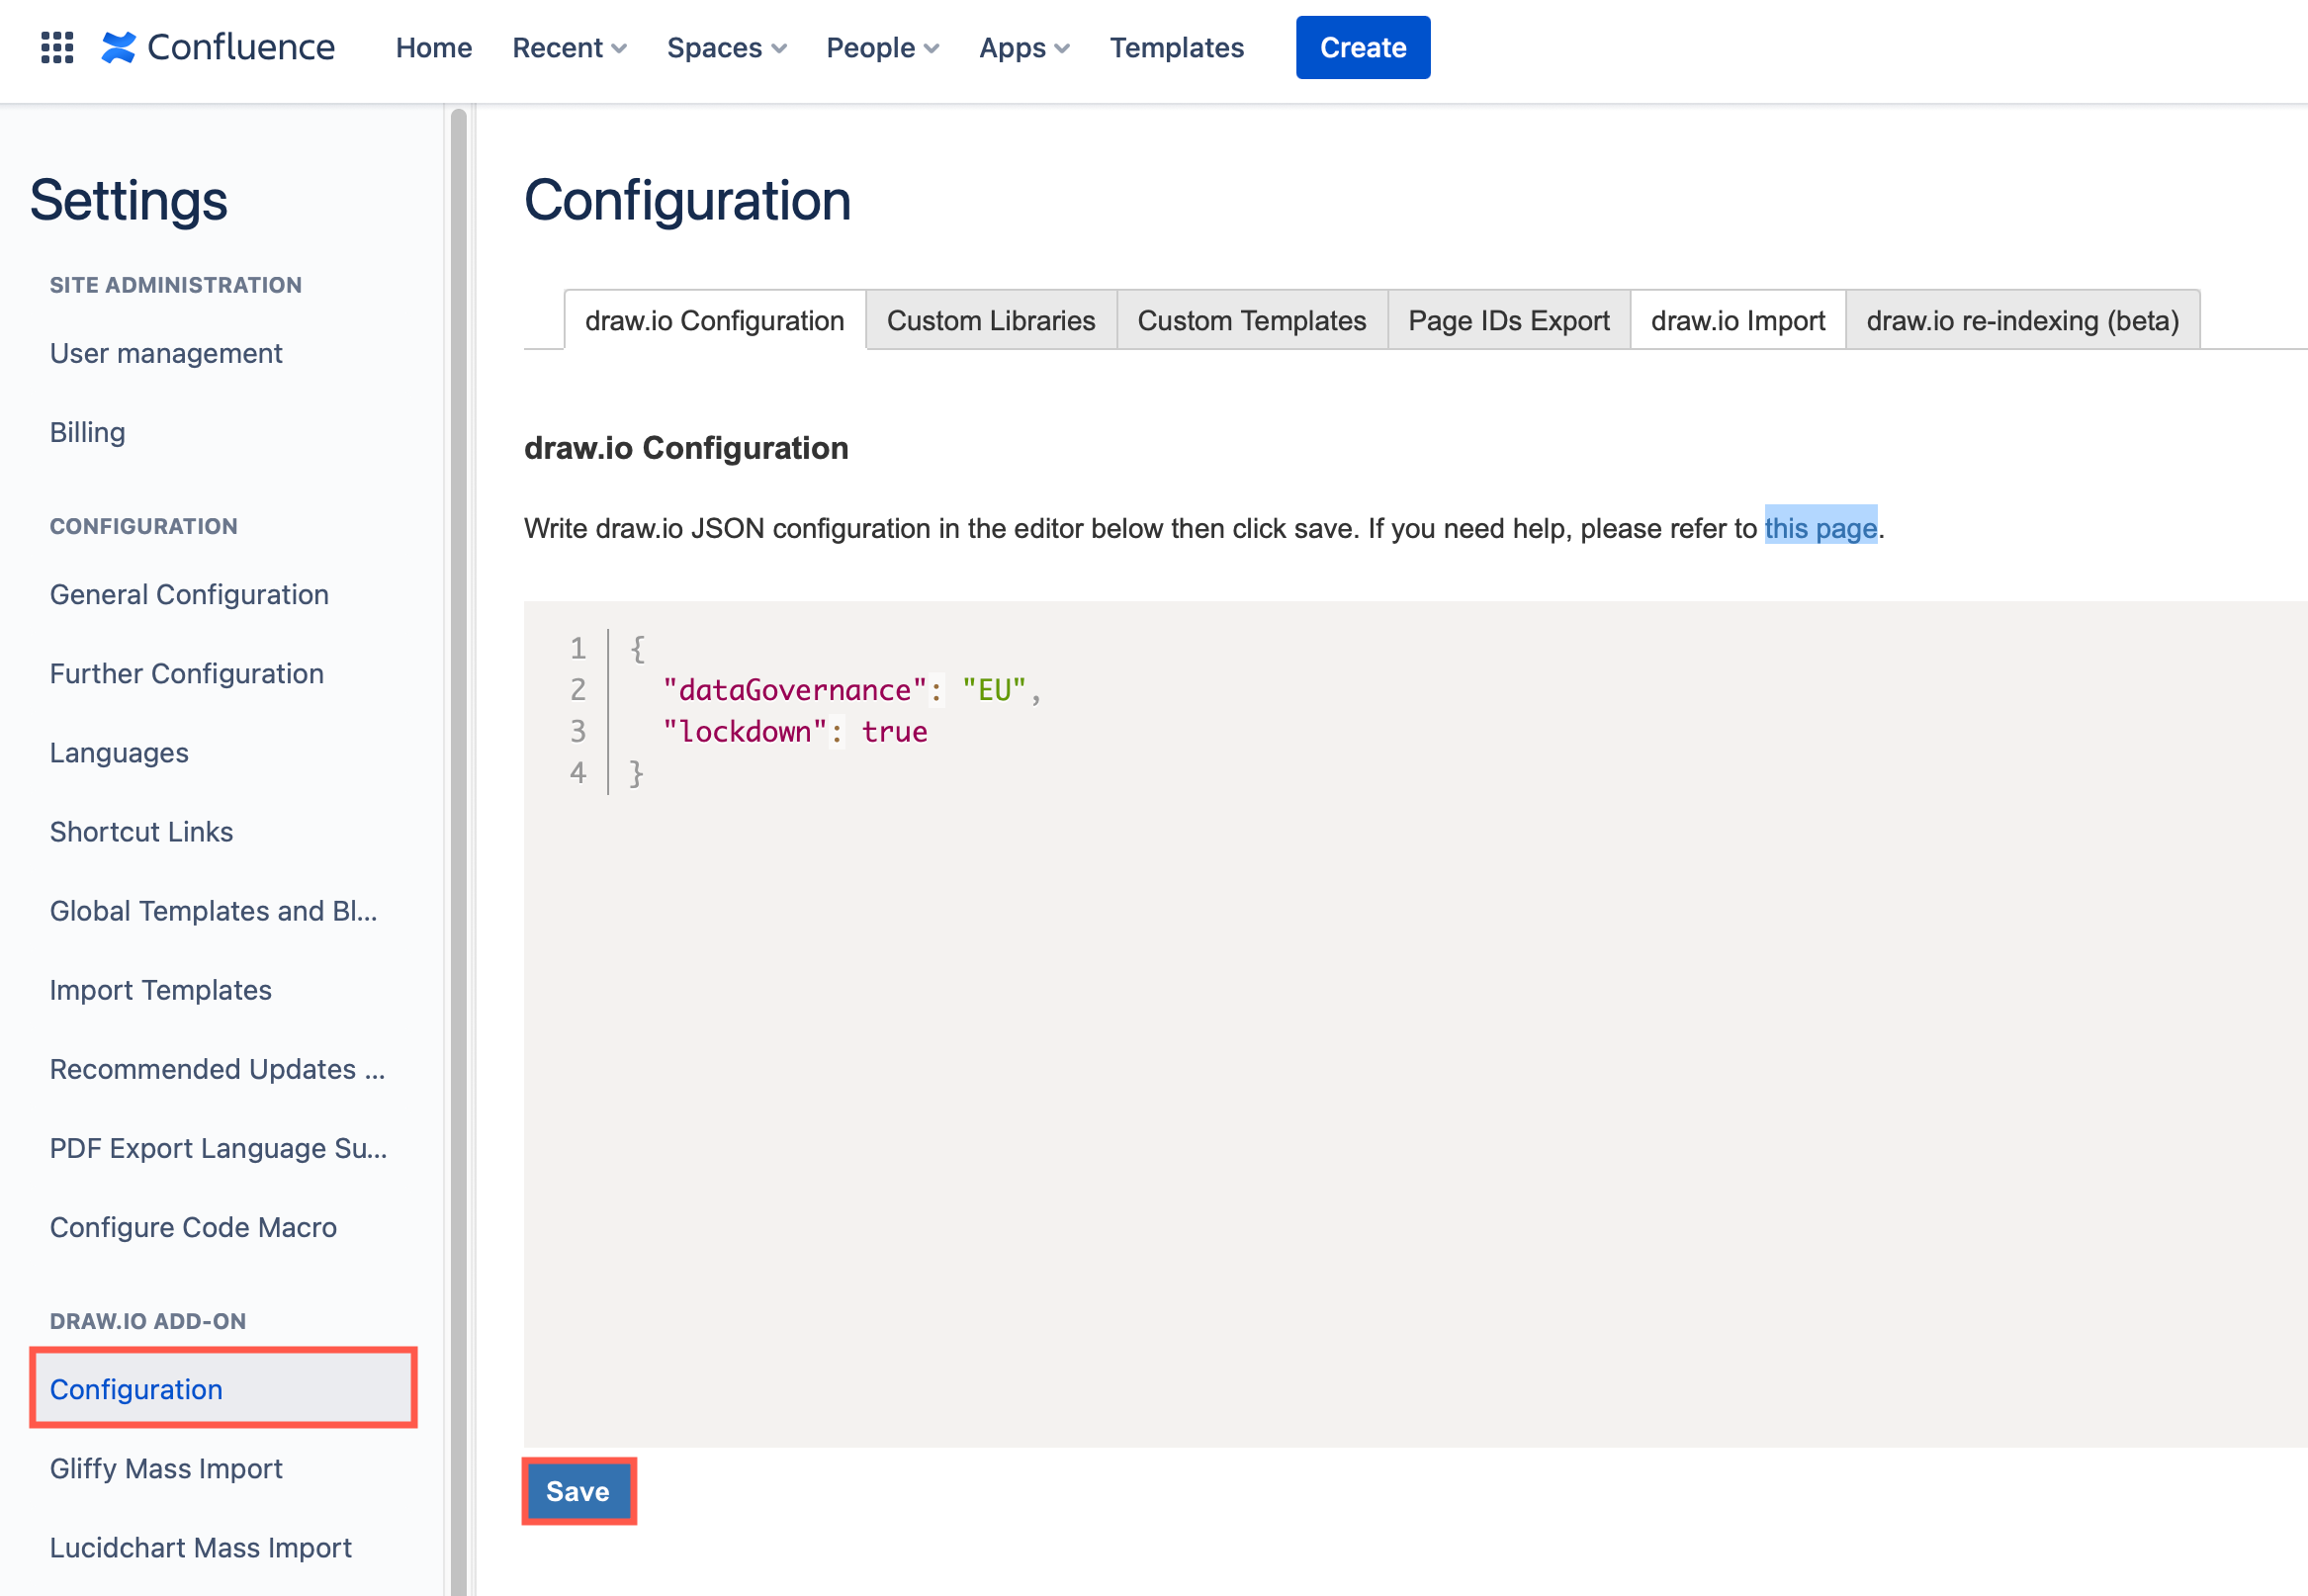Viewport: 2308px width, 1596px height.
Task: Open User management settings
Action: [165, 353]
